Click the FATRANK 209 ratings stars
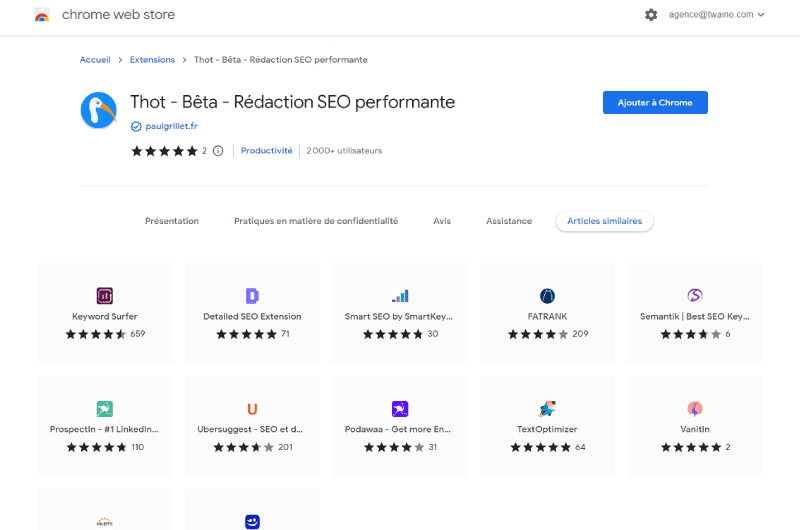Image resolution: width=800 pixels, height=530 pixels. coord(538,334)
